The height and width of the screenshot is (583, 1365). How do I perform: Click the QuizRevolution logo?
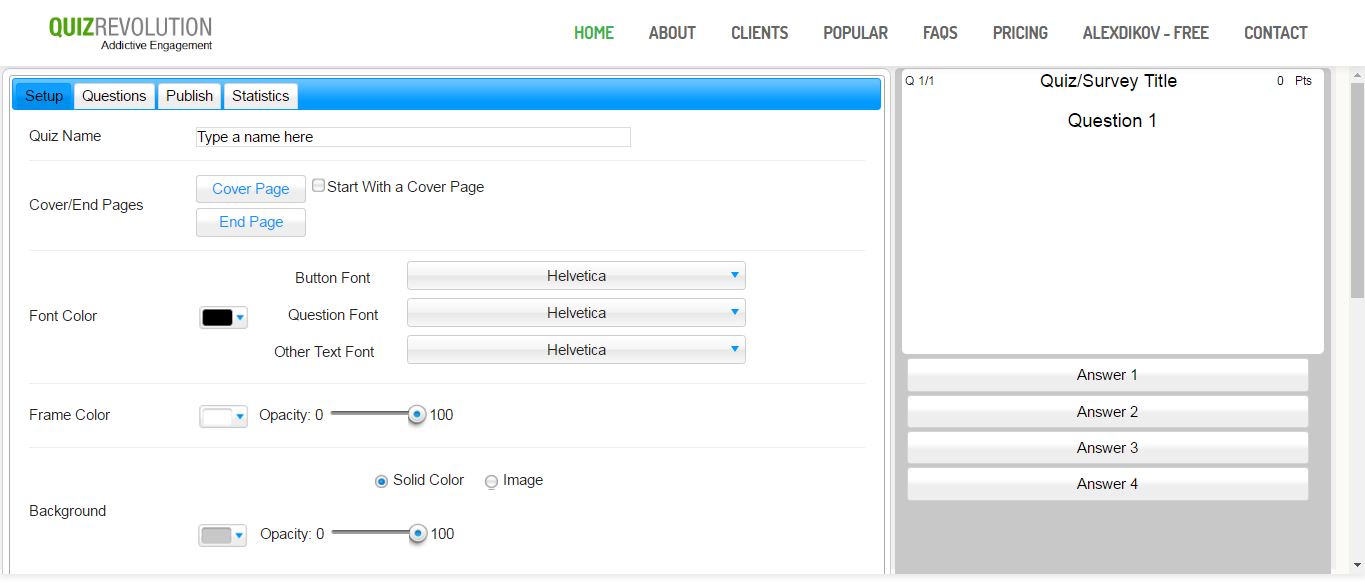pyautogui.click(x=131, y=33)
